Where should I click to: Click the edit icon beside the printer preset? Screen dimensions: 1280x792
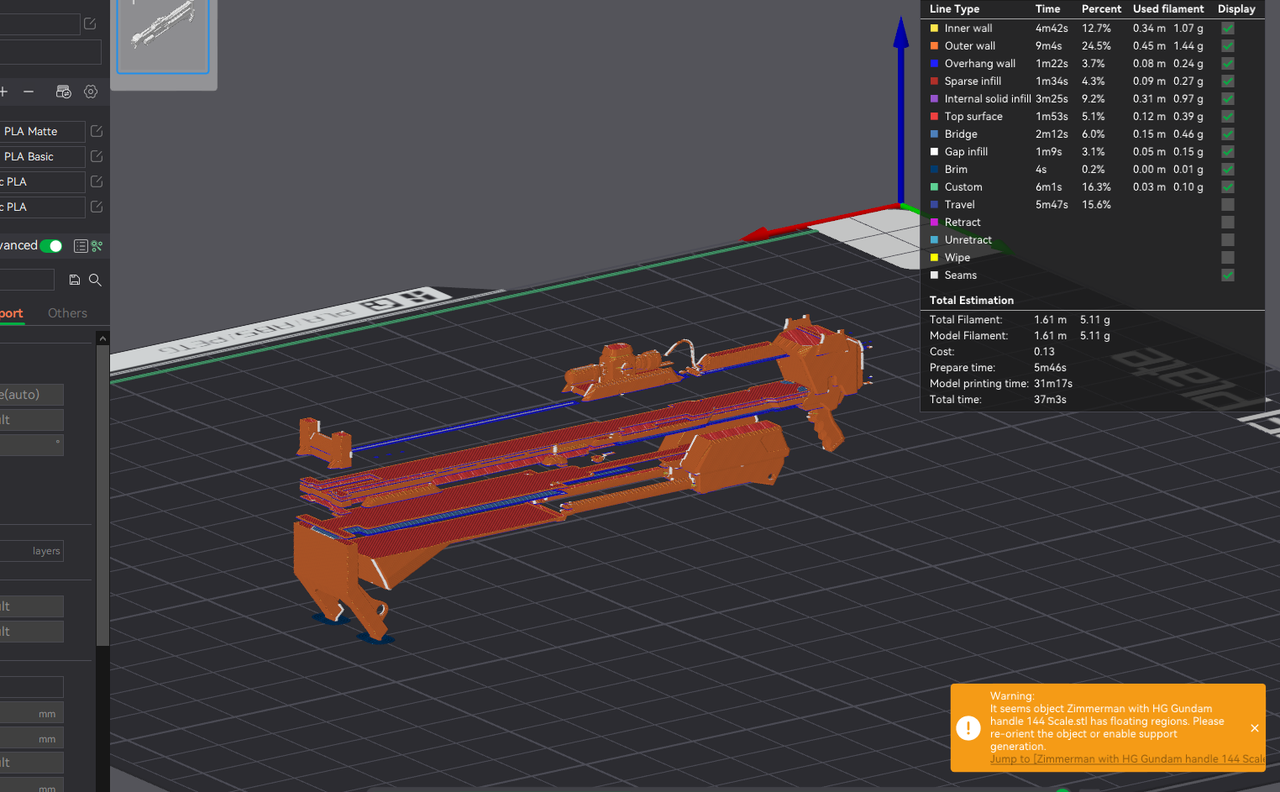[x=91, y=24]
